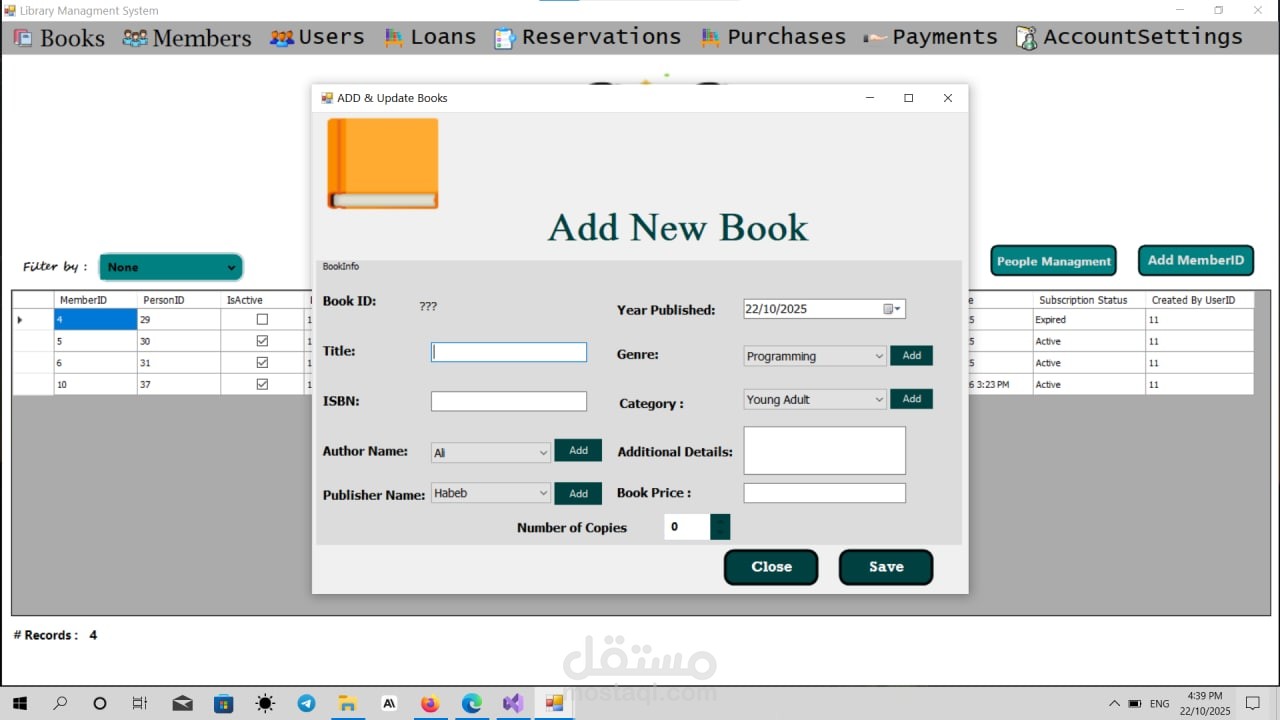Screen dimensions: 1280x720
Task: Open the Reservations menu
Action: tap(588, 38)
